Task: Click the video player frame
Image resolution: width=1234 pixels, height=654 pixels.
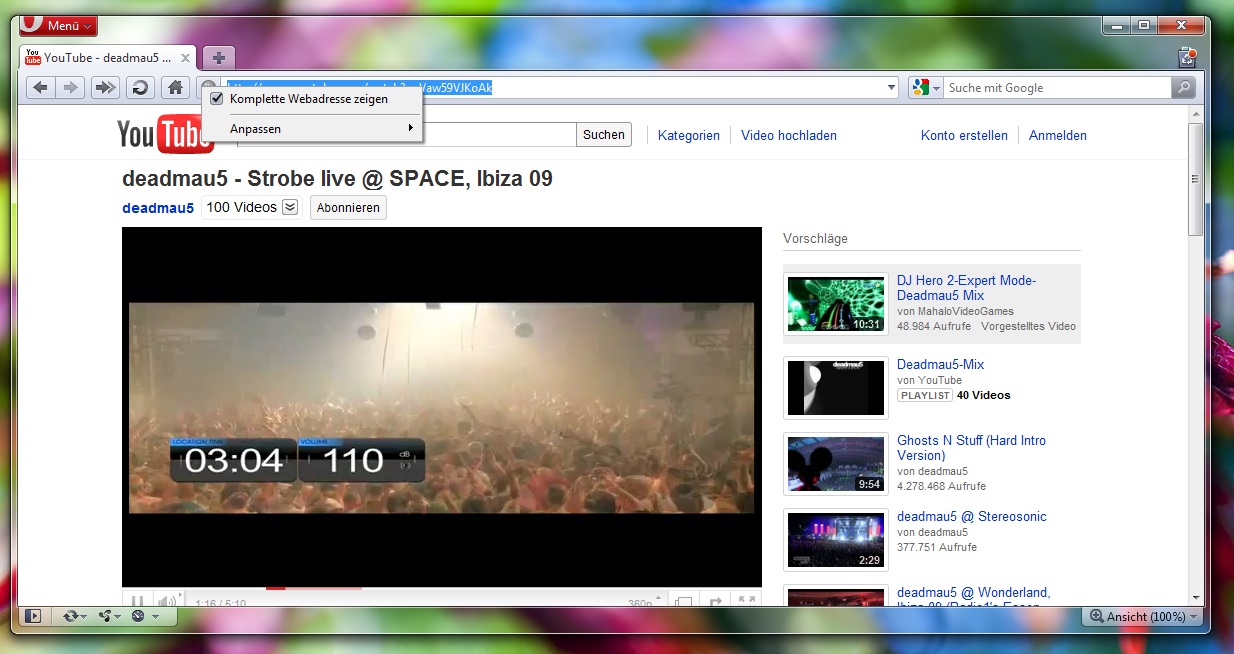Action: (x=442, y=407)
